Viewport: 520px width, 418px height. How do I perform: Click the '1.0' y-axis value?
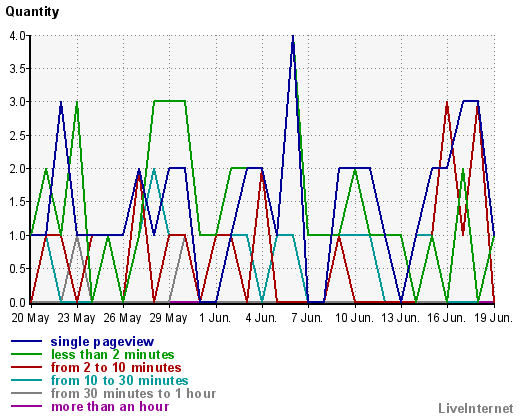[17, 235]
